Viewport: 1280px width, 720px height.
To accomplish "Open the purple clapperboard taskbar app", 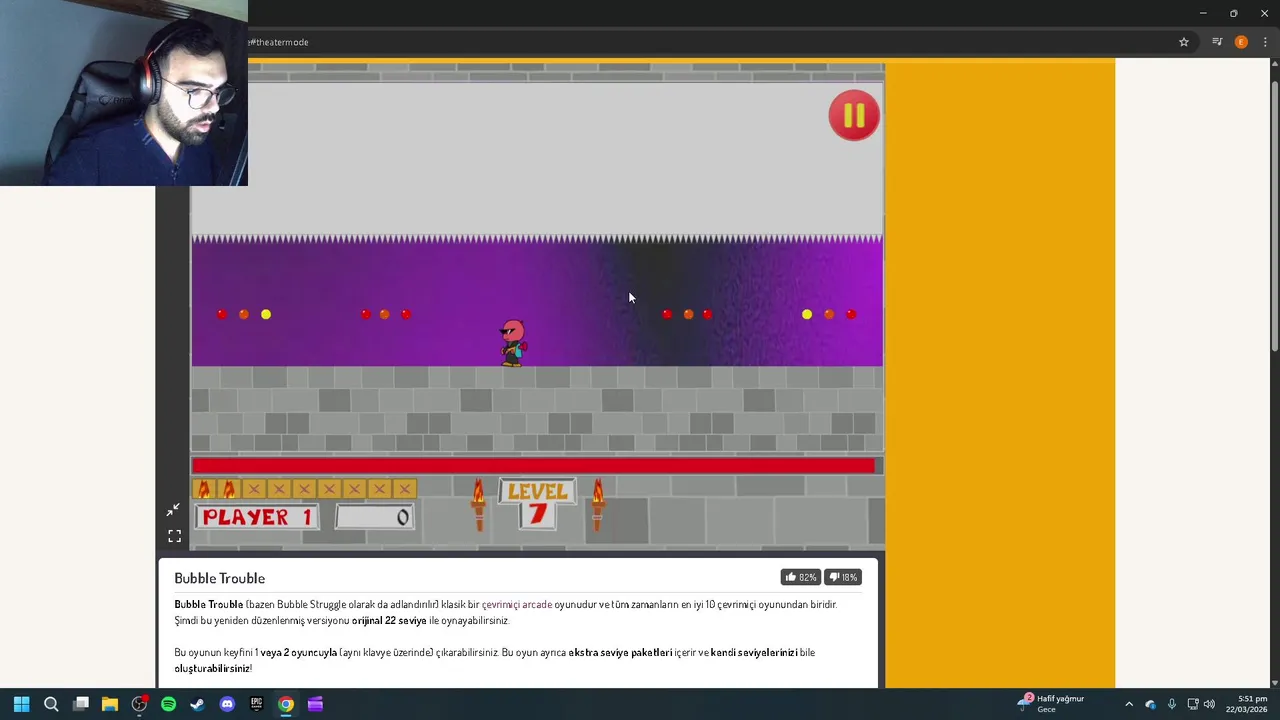I will (x=315, y=704).
